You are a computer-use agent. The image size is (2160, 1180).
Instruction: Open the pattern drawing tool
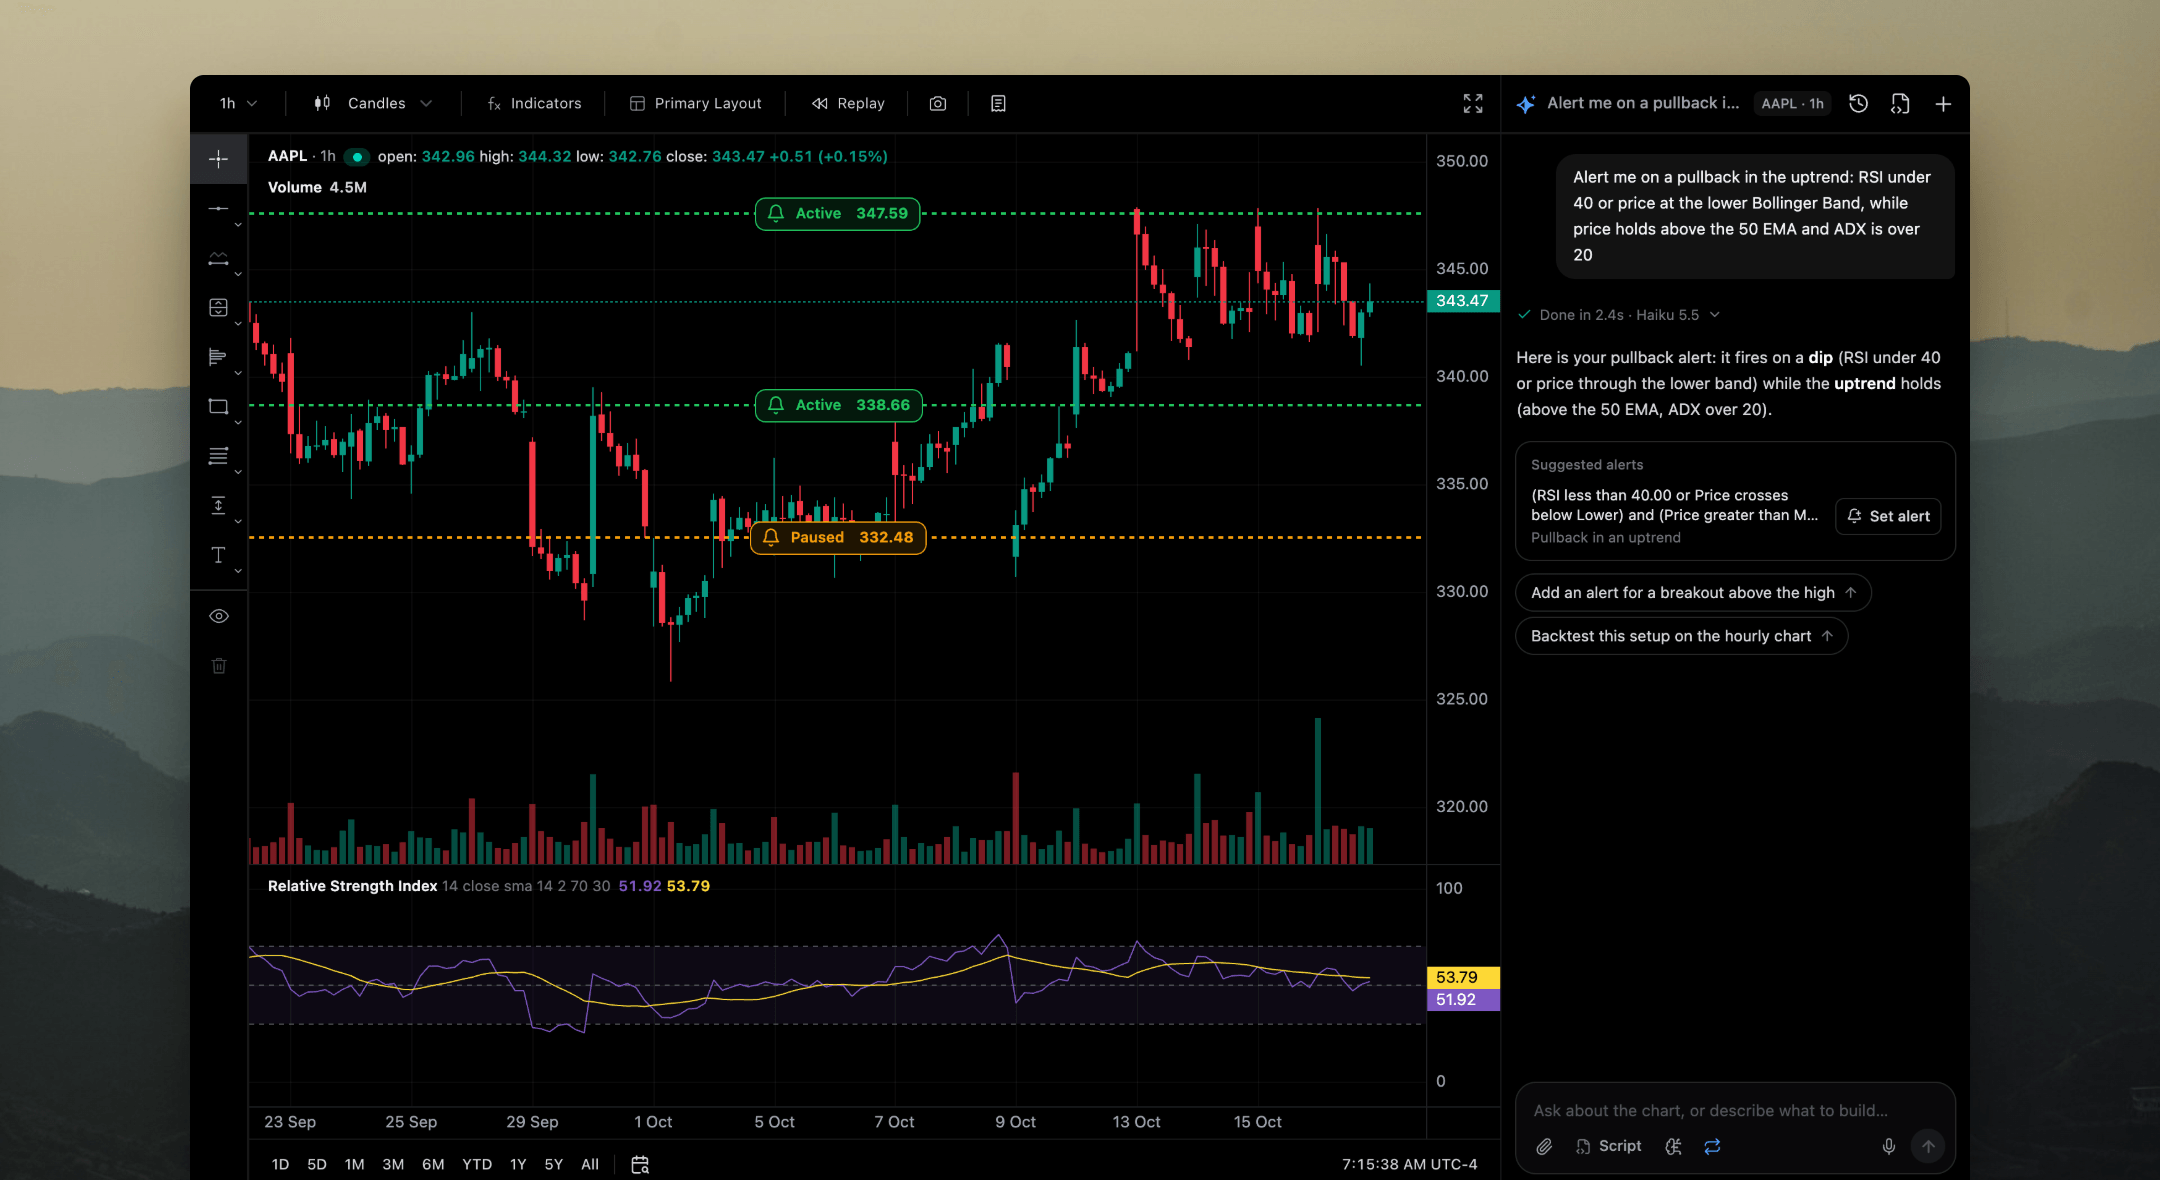(x=218, y=258)
